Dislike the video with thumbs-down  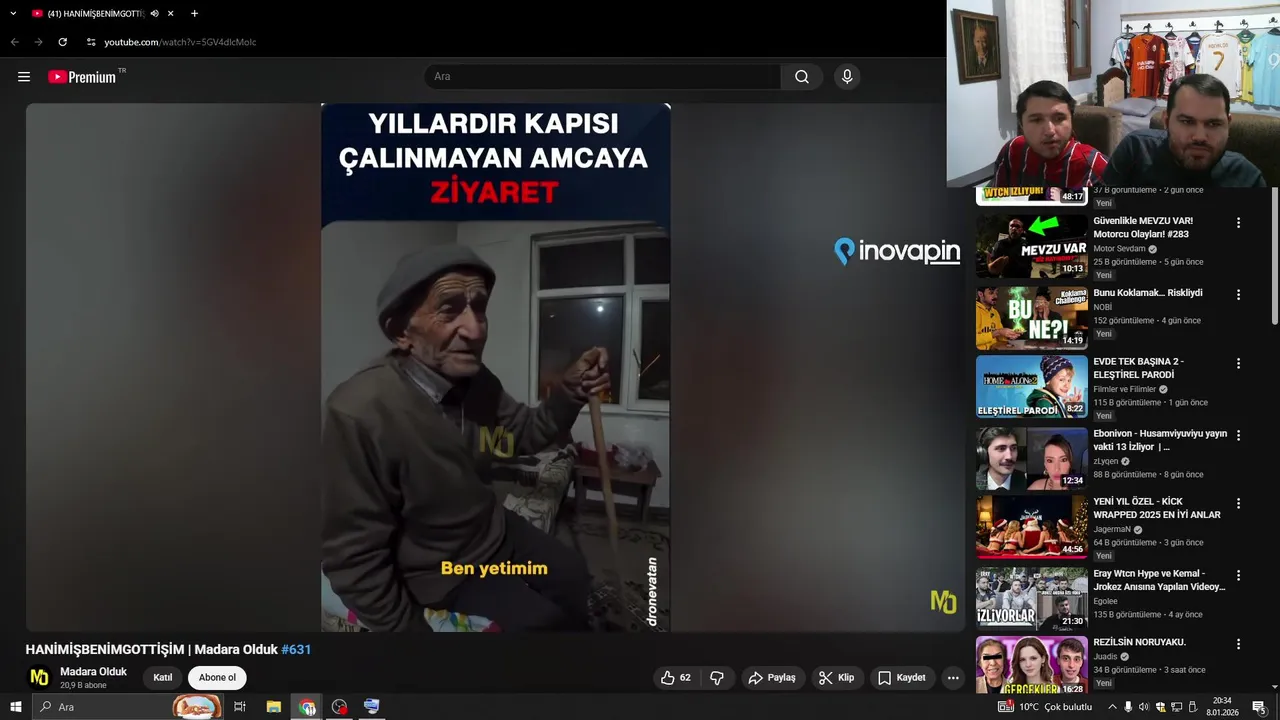pyautogui.click(x=717, y=678)
